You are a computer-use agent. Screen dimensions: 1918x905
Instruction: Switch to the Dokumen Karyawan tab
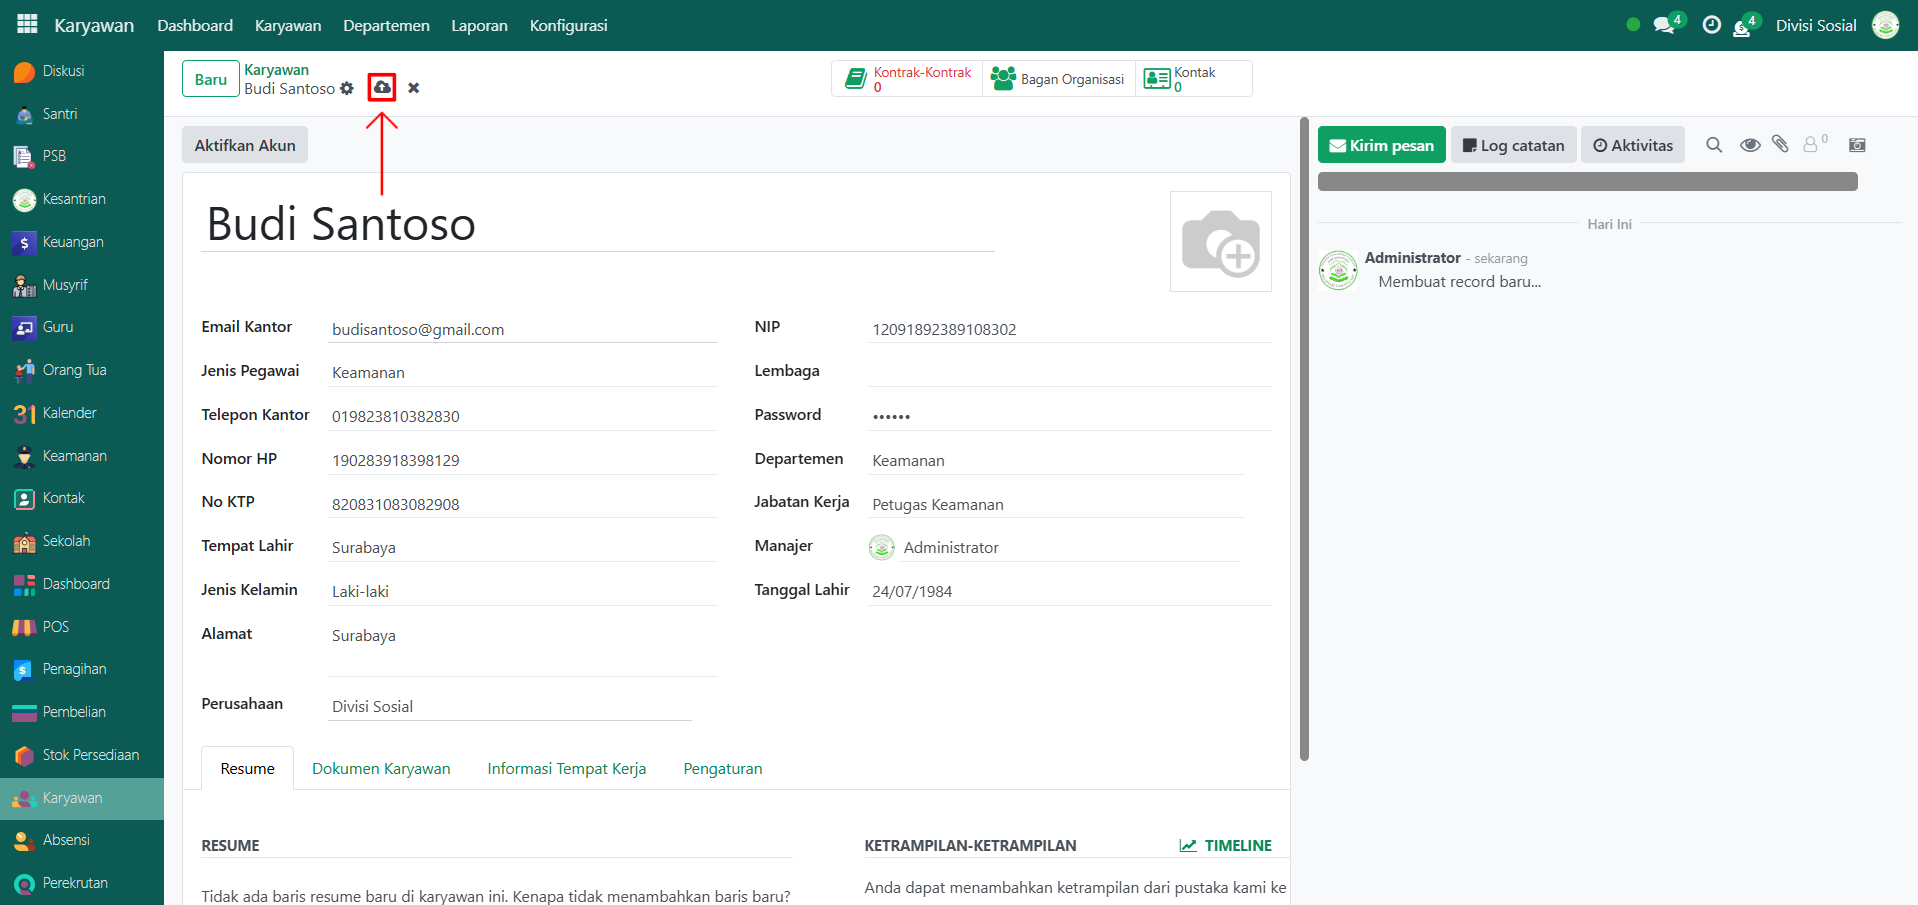[381, 768]
